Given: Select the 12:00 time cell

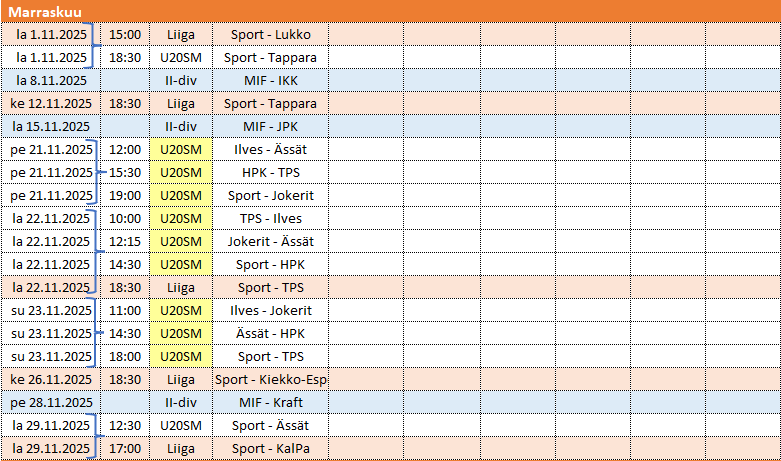Looking at the screenshot, I should pos(125,149).
